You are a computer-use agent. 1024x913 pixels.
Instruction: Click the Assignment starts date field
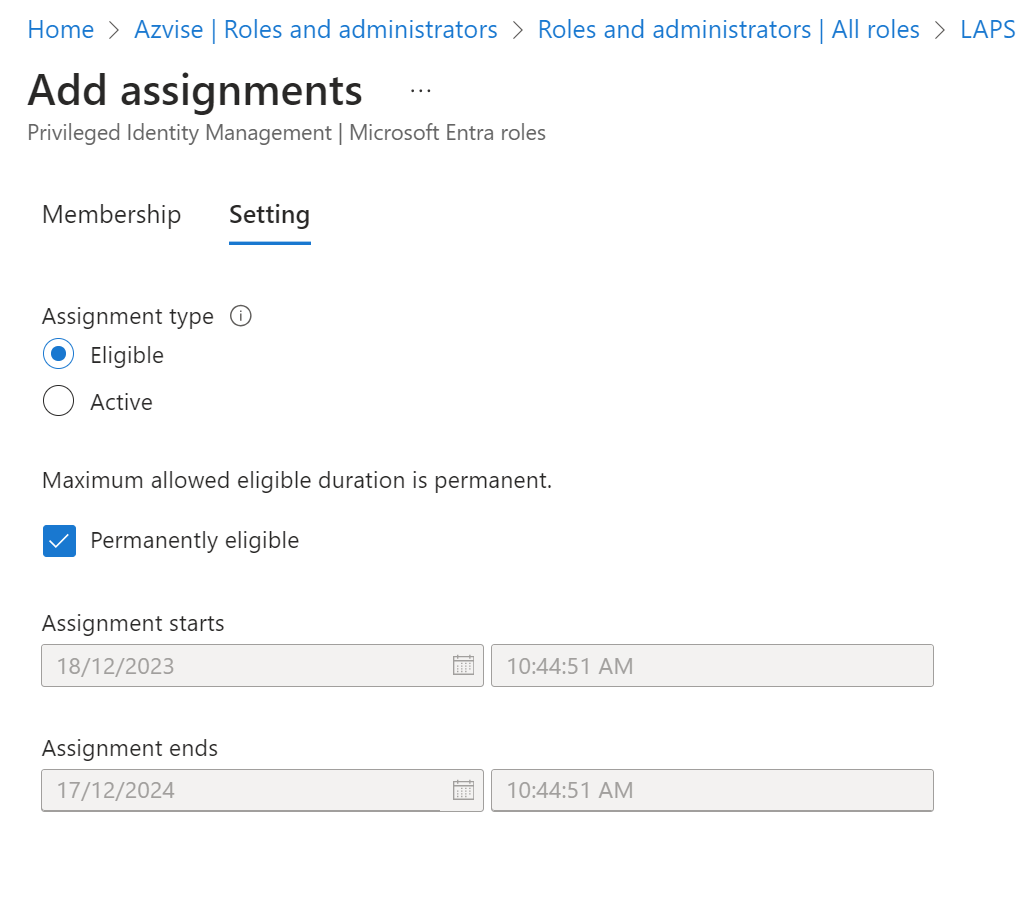pos(240,665)
